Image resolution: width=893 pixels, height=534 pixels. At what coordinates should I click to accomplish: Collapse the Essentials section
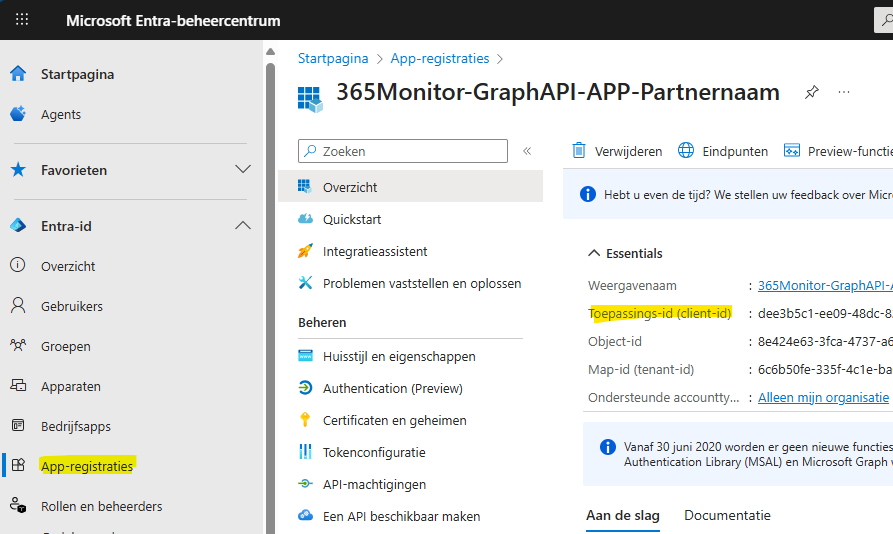tap(594, 253)
